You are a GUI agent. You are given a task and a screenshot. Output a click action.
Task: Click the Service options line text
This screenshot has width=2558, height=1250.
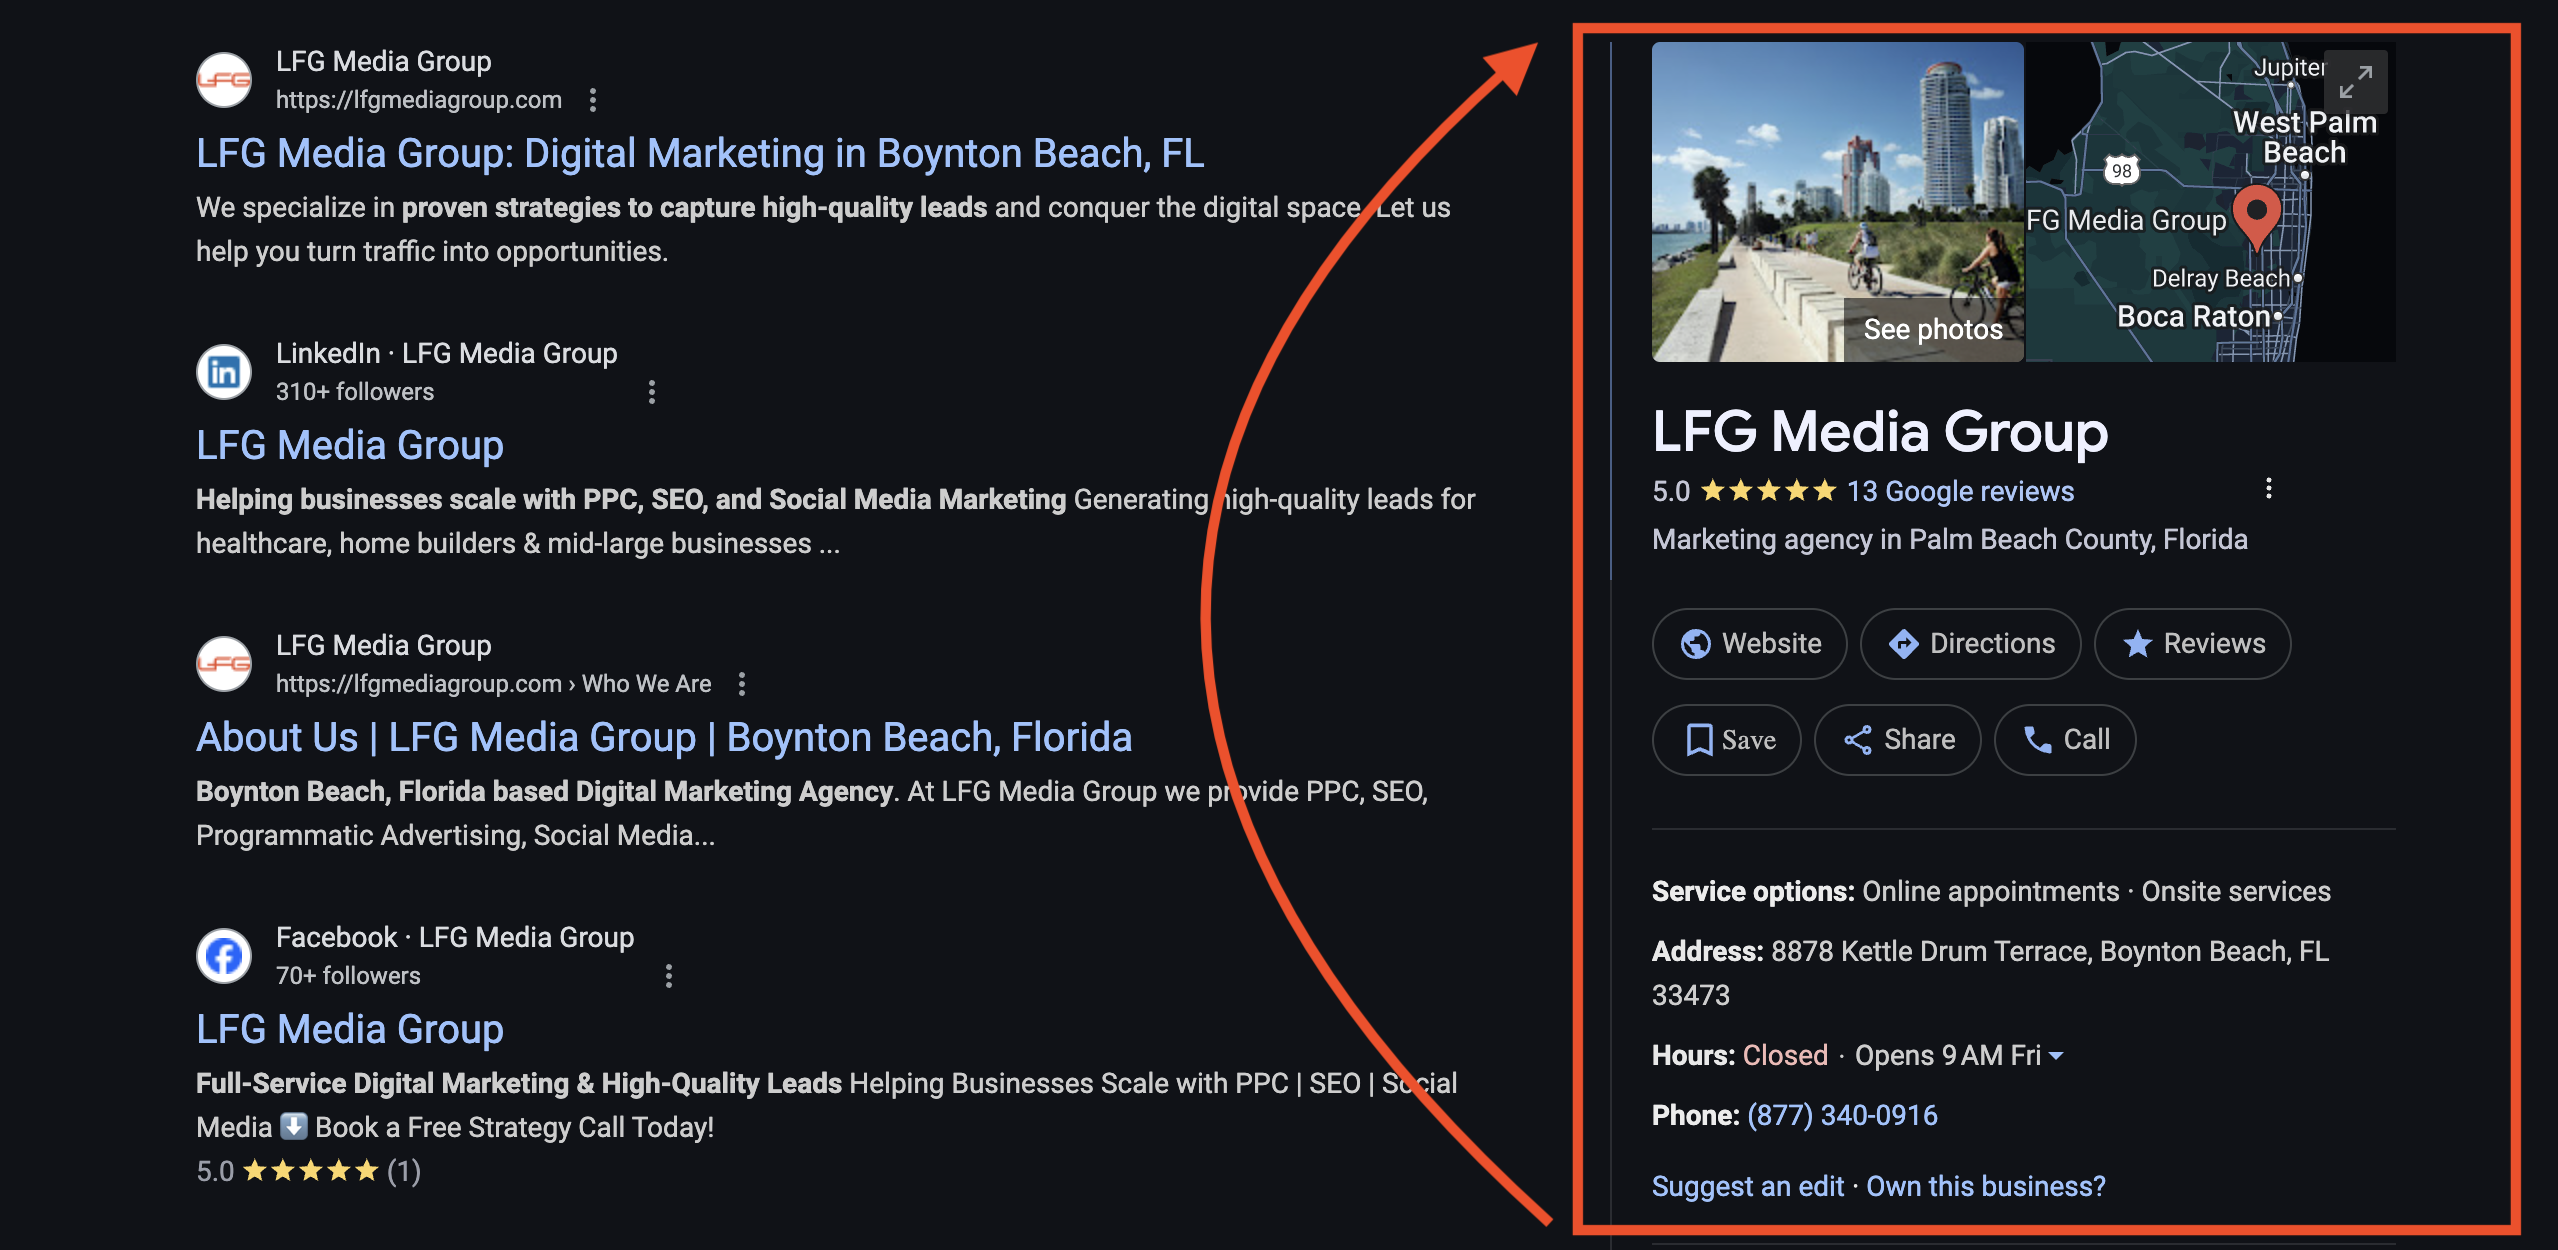pos(1991,892)
